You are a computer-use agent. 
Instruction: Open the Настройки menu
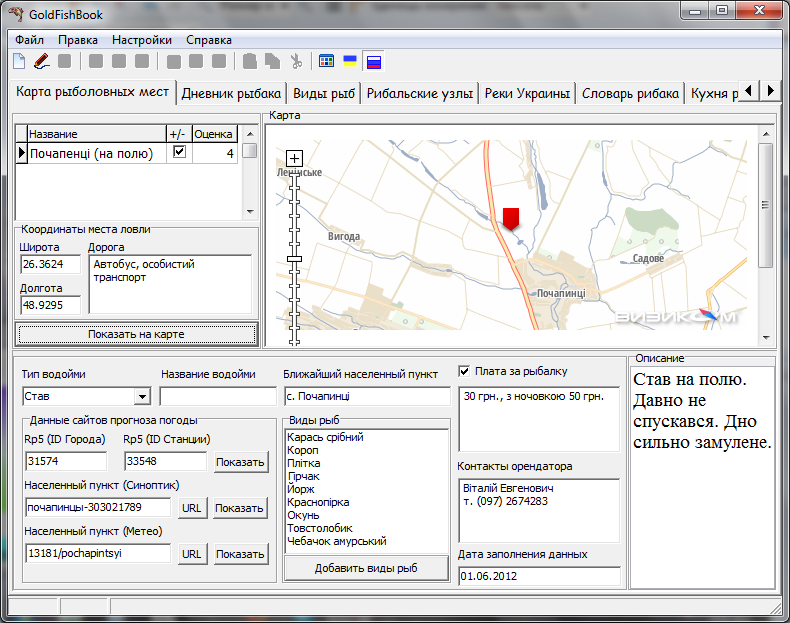142,40
